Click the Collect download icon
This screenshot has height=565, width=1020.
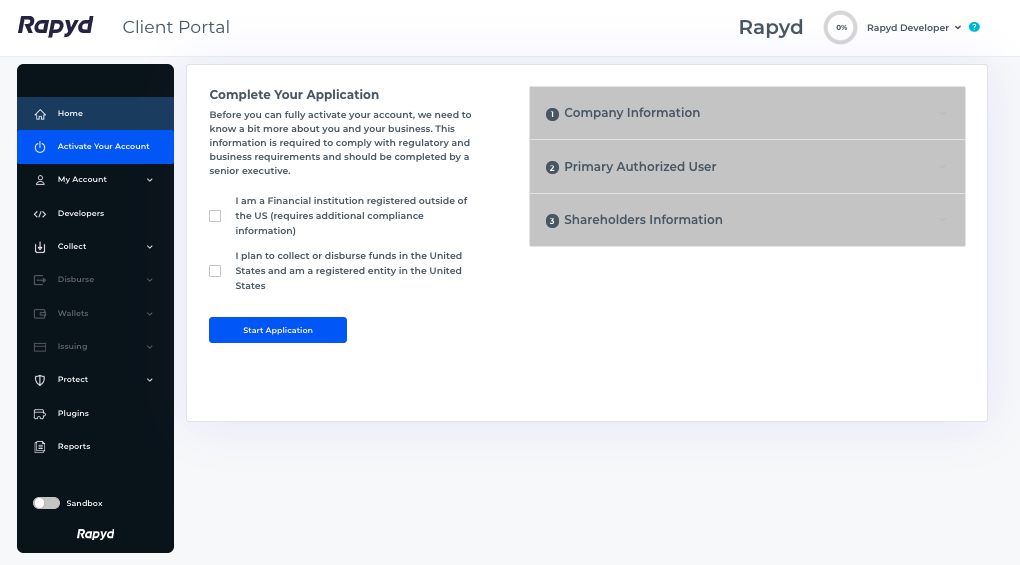click(x=40, y=247)
